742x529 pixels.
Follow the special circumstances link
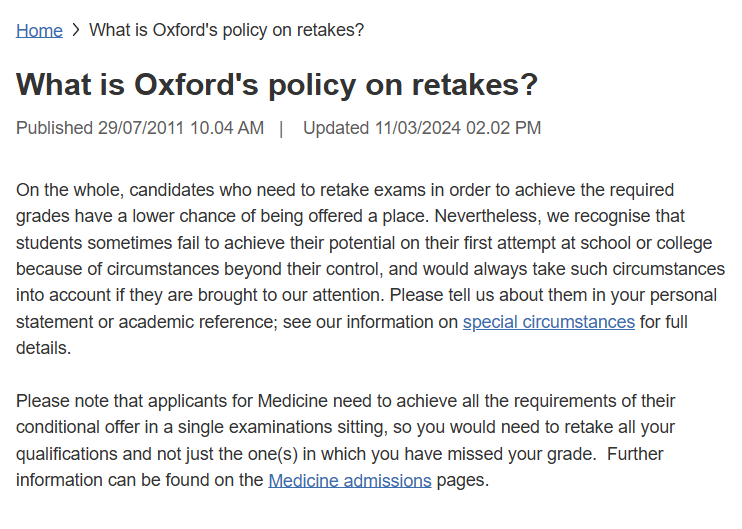549,322
